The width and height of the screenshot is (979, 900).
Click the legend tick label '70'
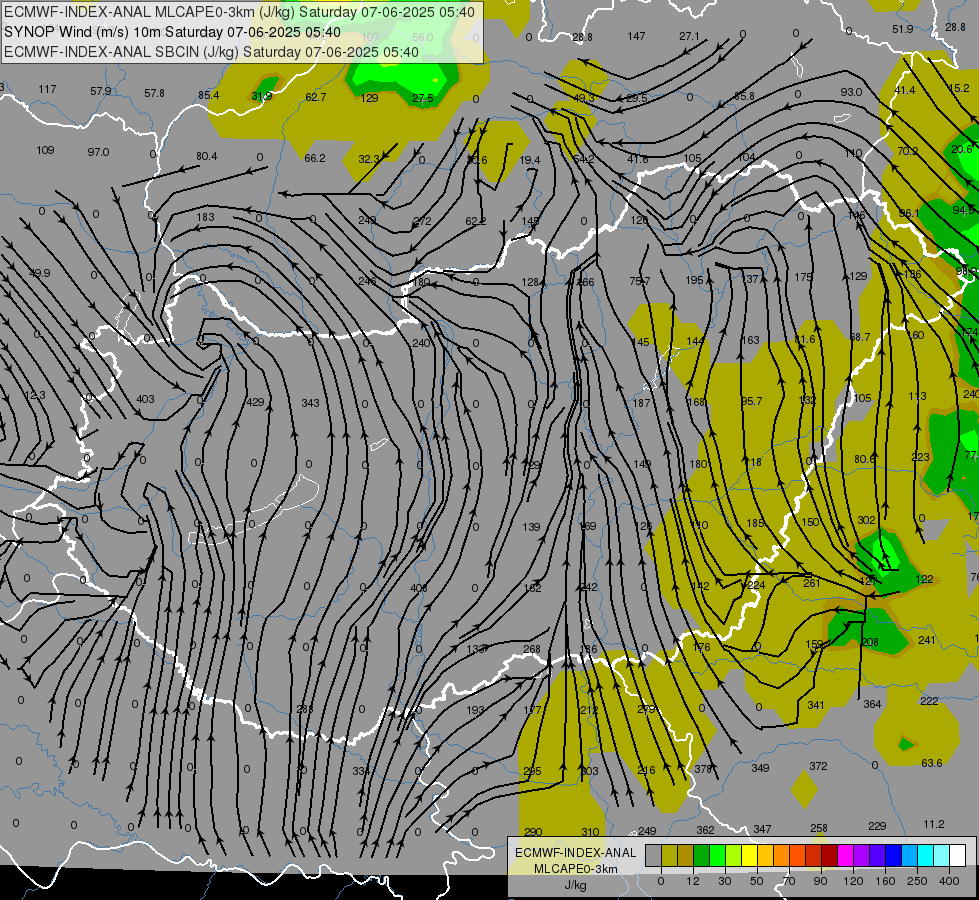789,881
